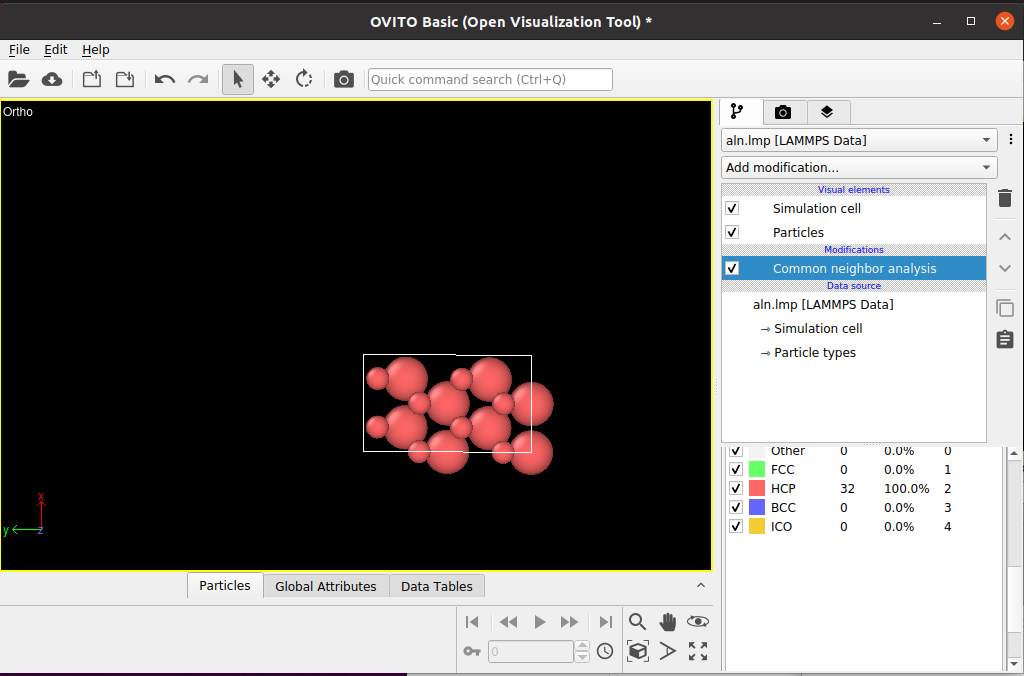Disable the Common neighbor analysis modifier checkbox
The height and width of the screenshot is (676, 1024).
pos(731,268)
